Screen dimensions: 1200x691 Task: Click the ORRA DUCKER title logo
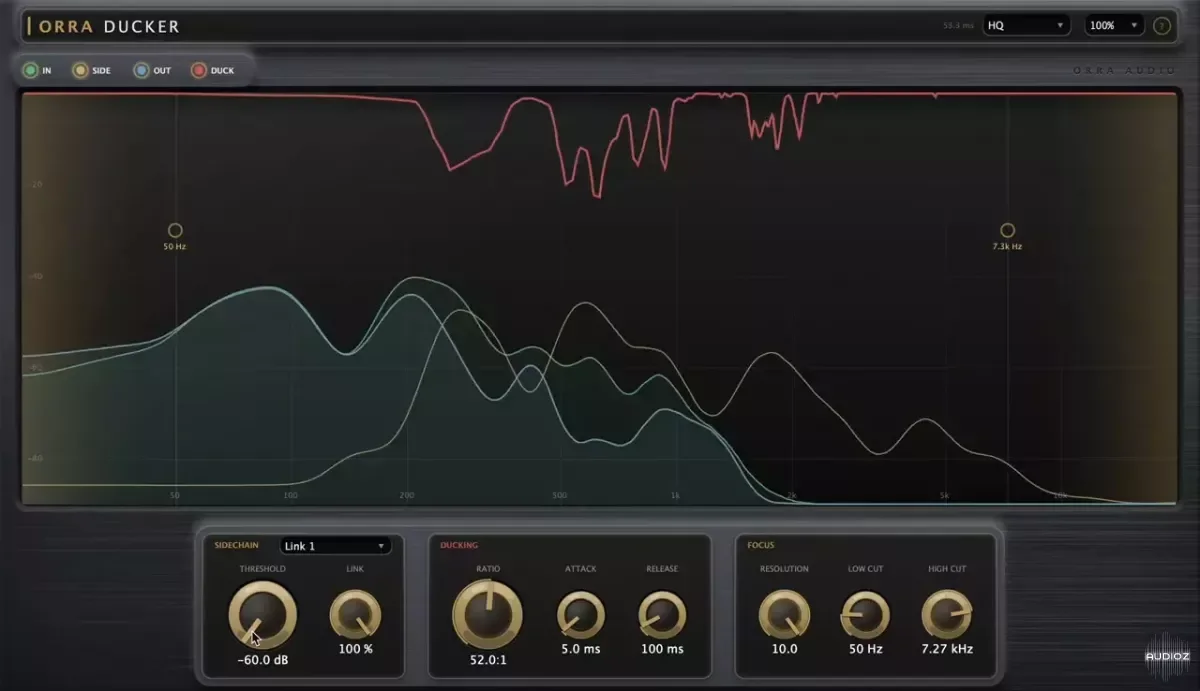tap(105, 26)
